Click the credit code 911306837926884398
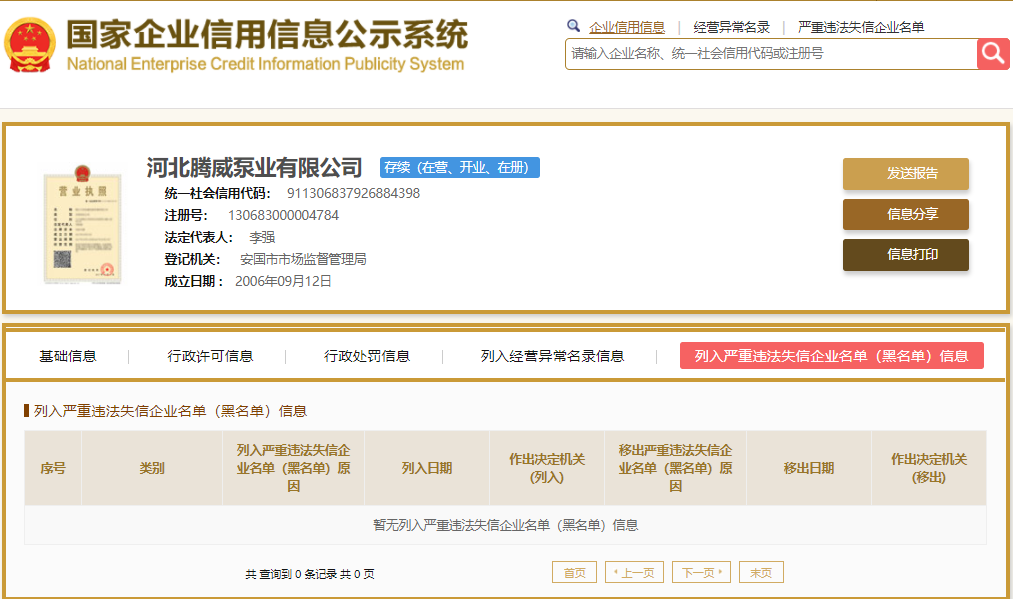 [353, 193]
